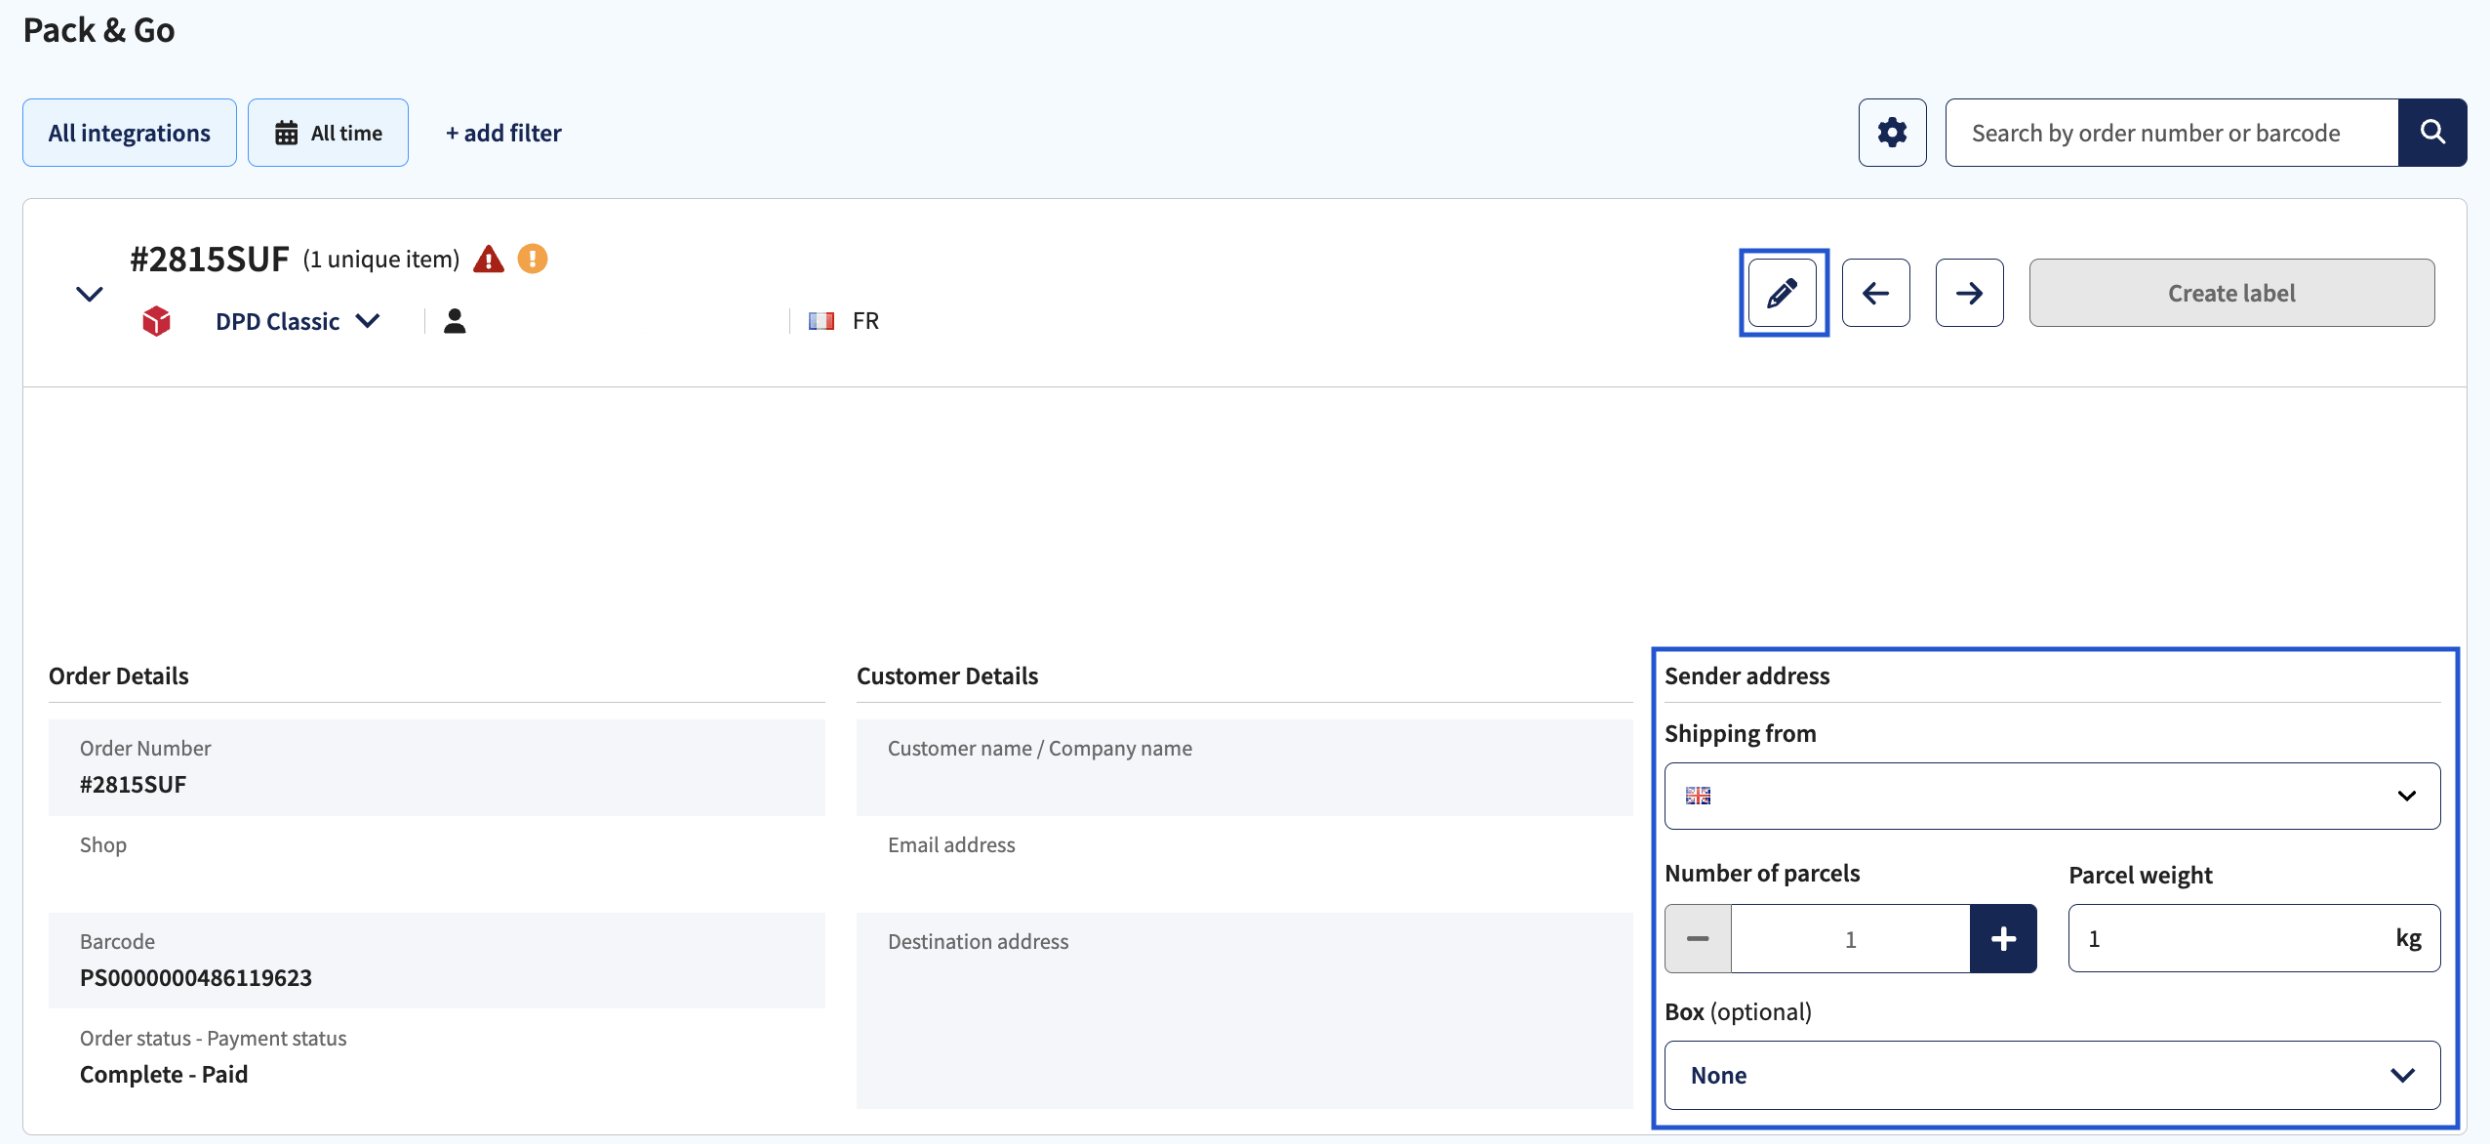Click the red warning triangle icon
This screenshot has width=2490, height=1144.
pyautogui.click(x=488, y=259)
